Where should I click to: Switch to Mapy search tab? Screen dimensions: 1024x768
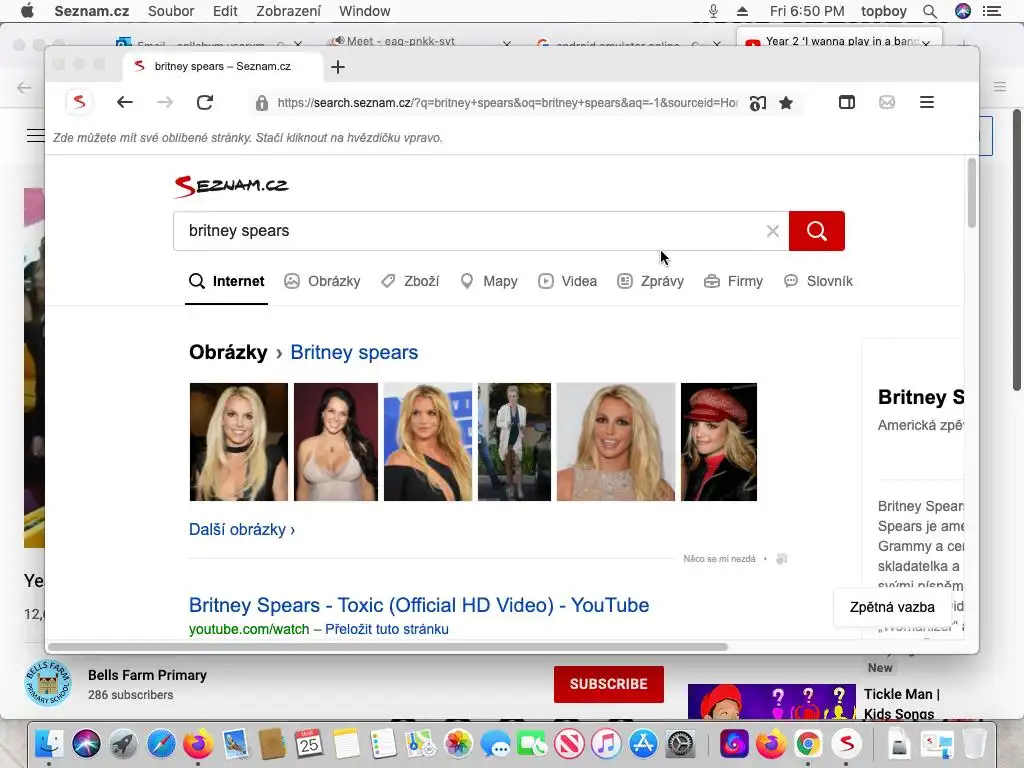(488, 281)
